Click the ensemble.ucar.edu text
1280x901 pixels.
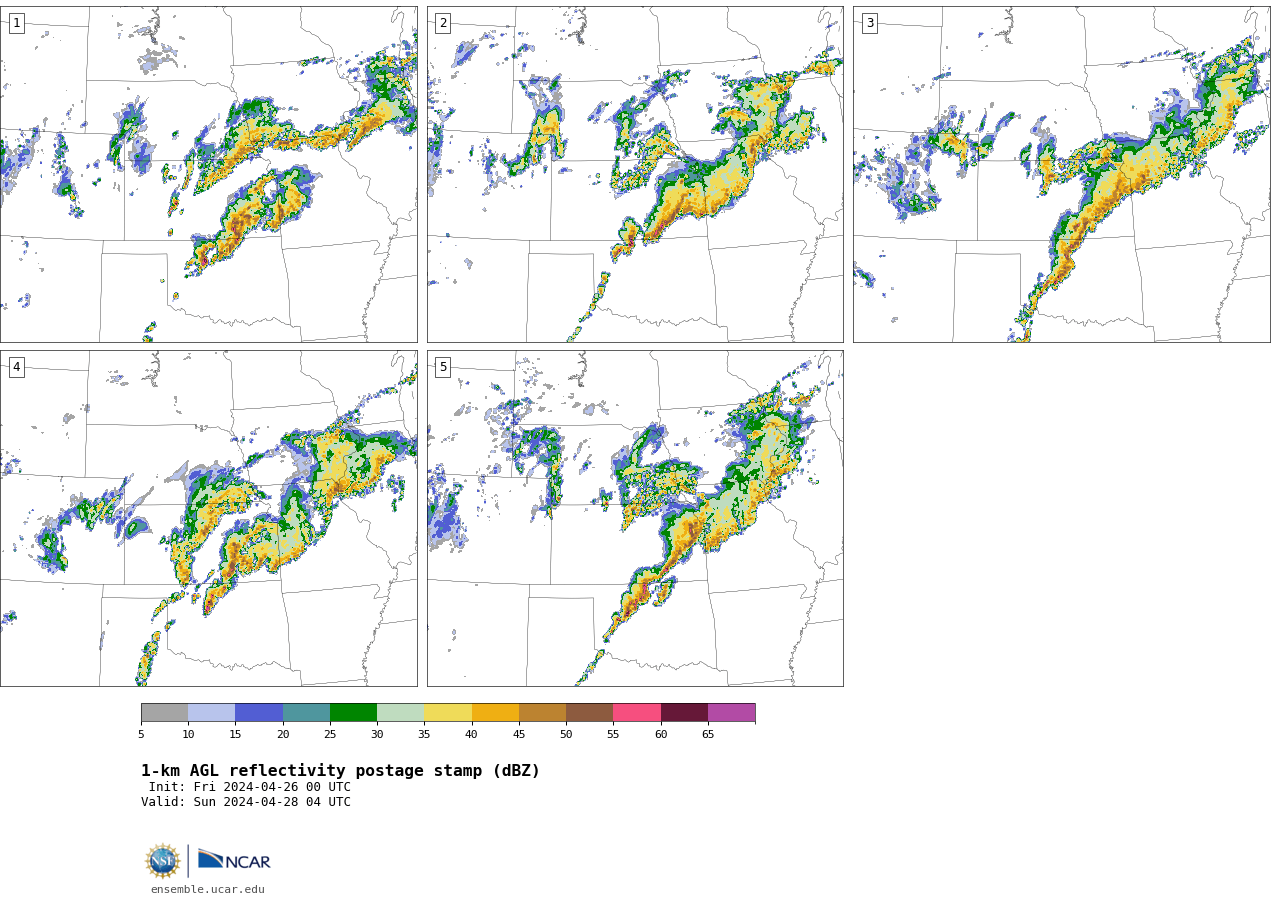coord(208,889)
